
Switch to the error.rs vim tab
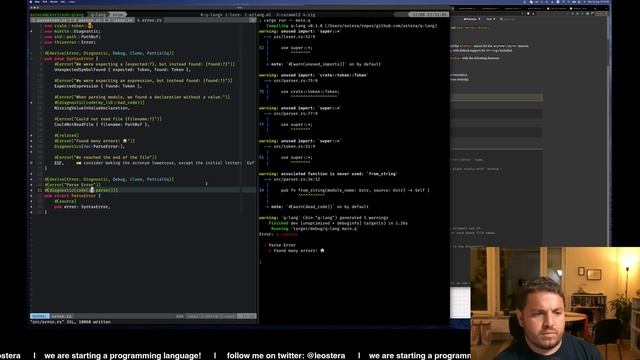[x=149, y=20]
